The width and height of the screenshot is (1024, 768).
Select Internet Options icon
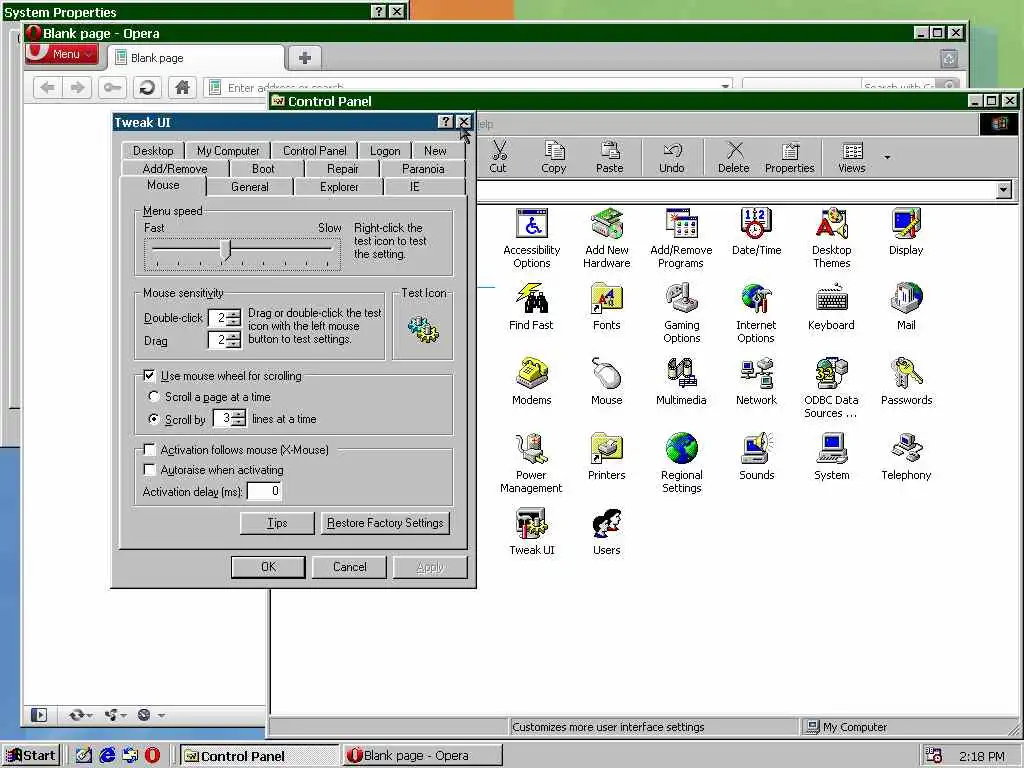click(x=756, y=313)
